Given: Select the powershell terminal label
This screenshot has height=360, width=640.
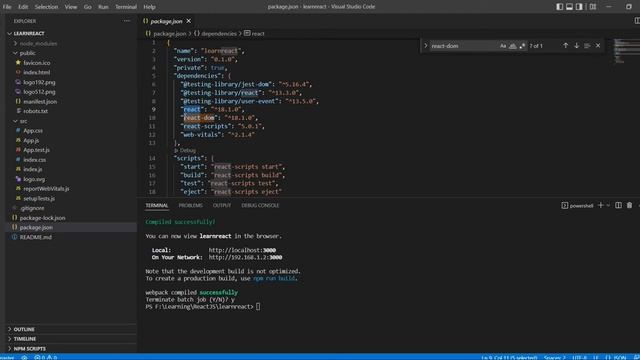Looking at the screenshot, I should [x=577, y=206].
